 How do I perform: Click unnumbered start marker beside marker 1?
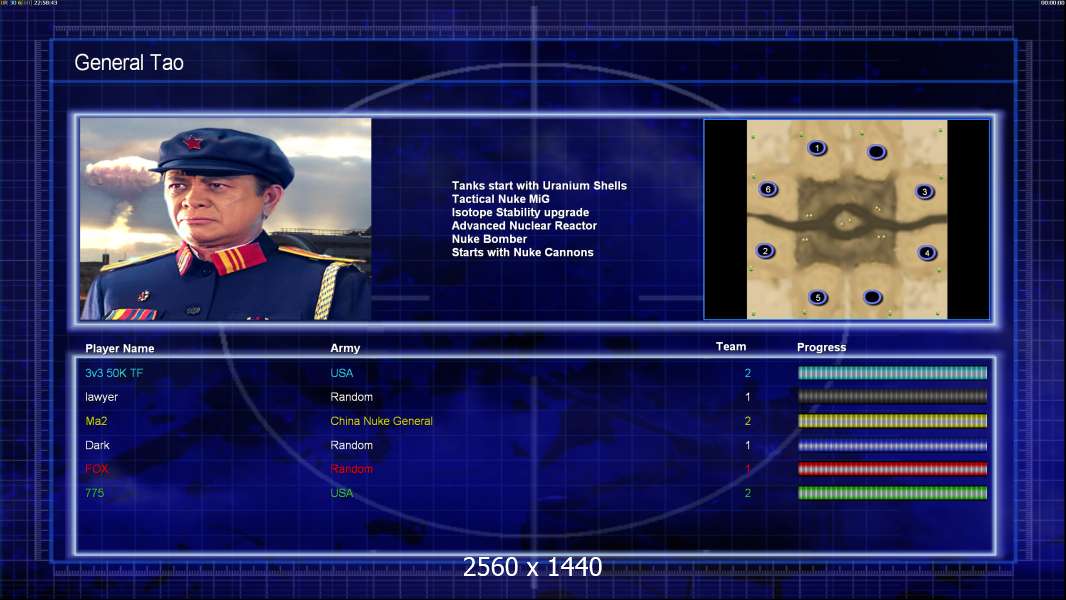(877, 152)
